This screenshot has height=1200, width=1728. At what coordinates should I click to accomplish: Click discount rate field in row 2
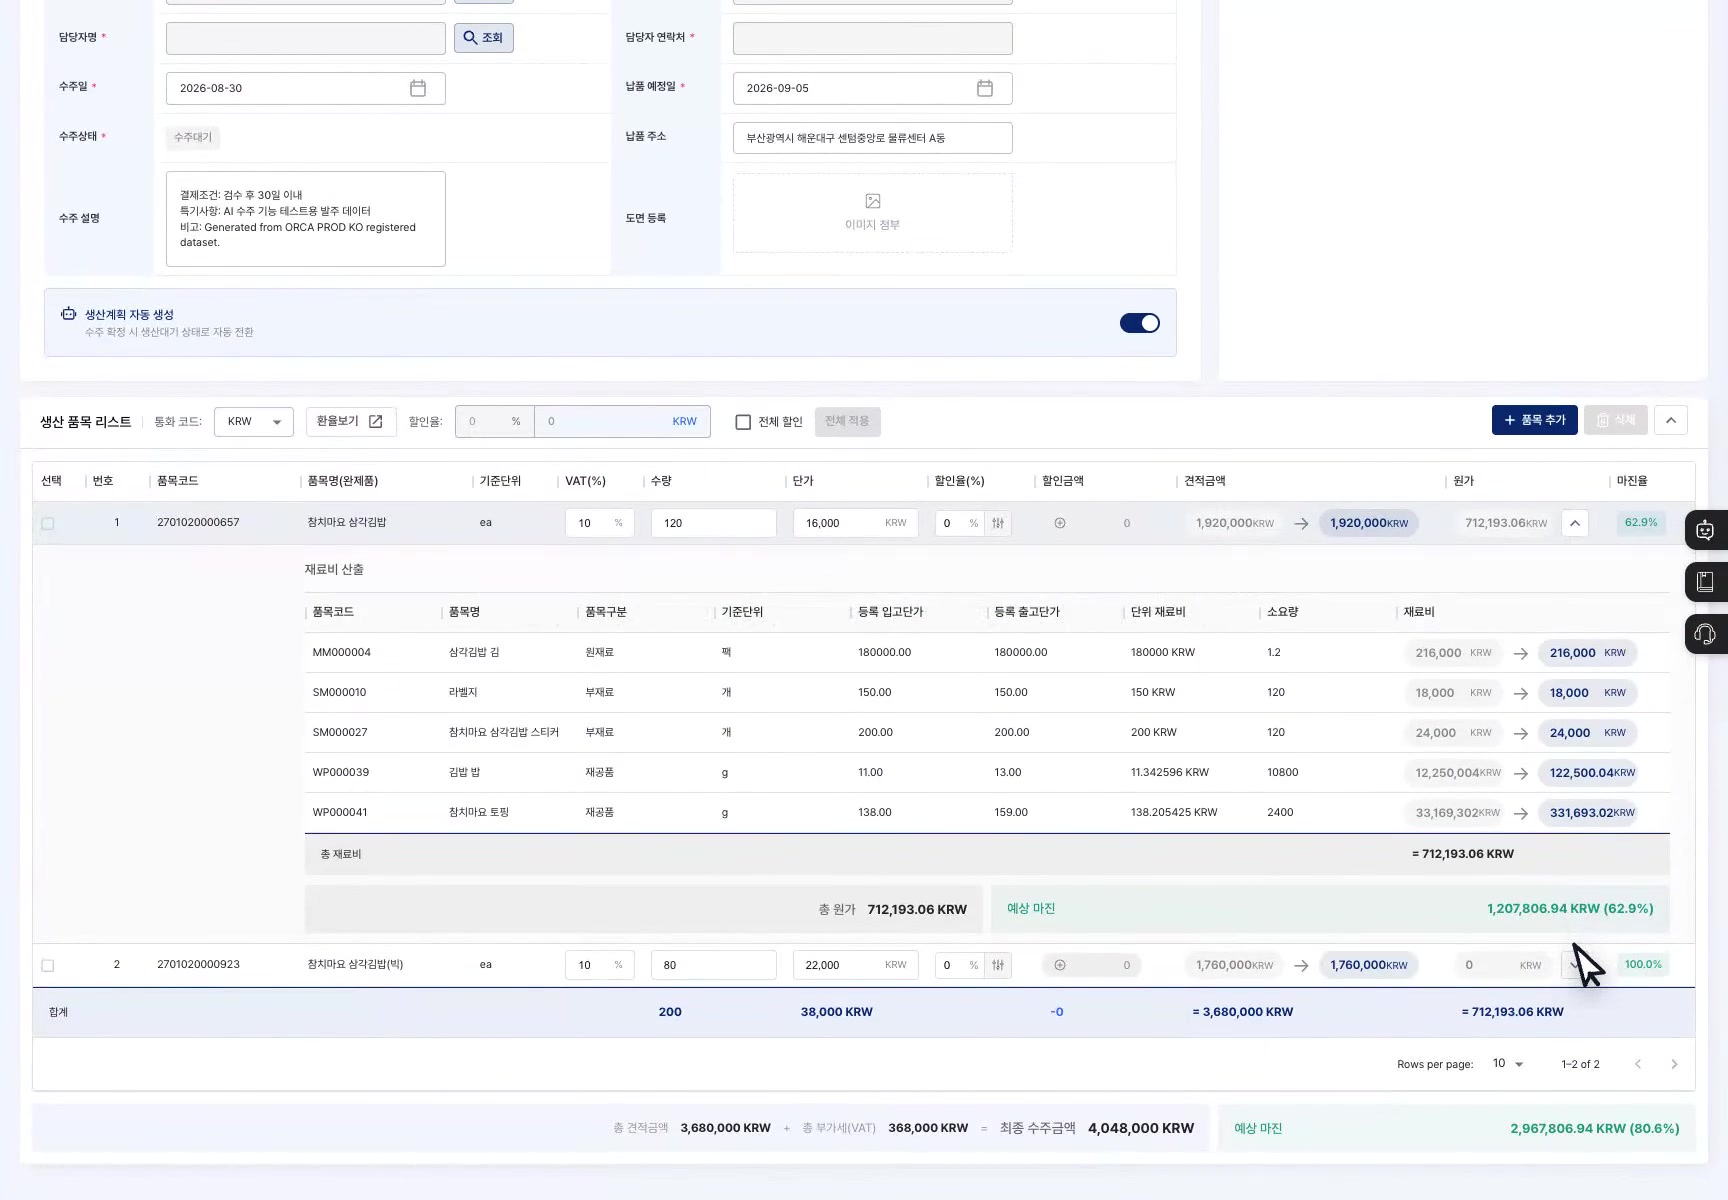click(961, 965)
